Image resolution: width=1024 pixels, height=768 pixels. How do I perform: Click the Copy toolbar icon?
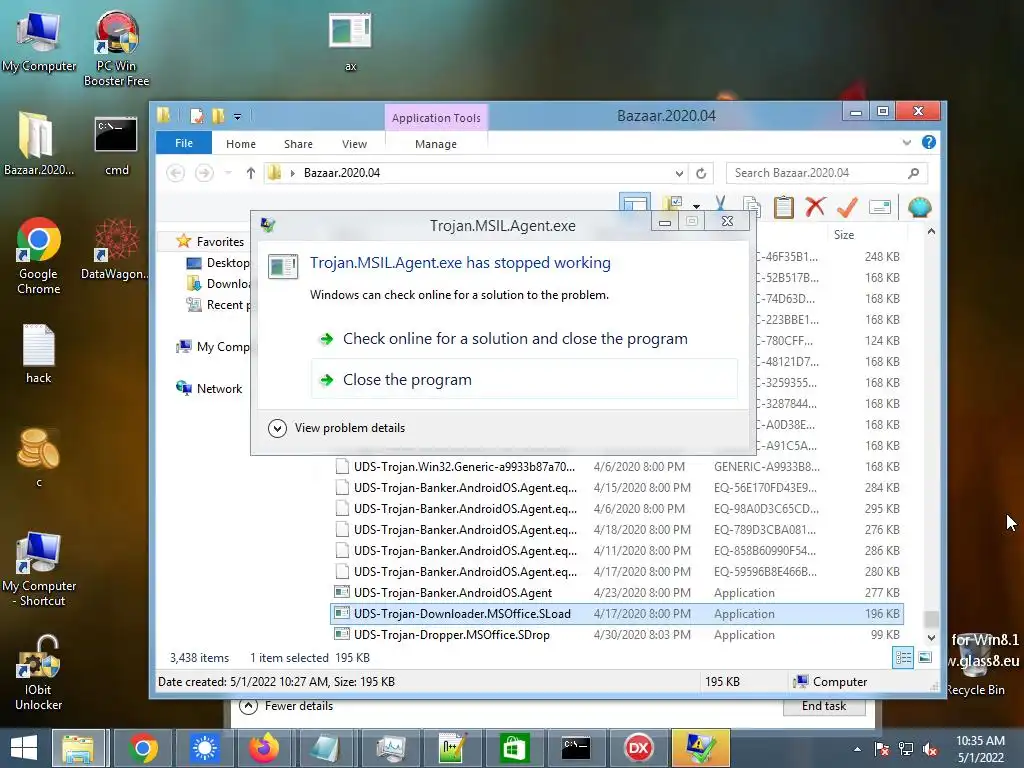[x=752, y=207]
